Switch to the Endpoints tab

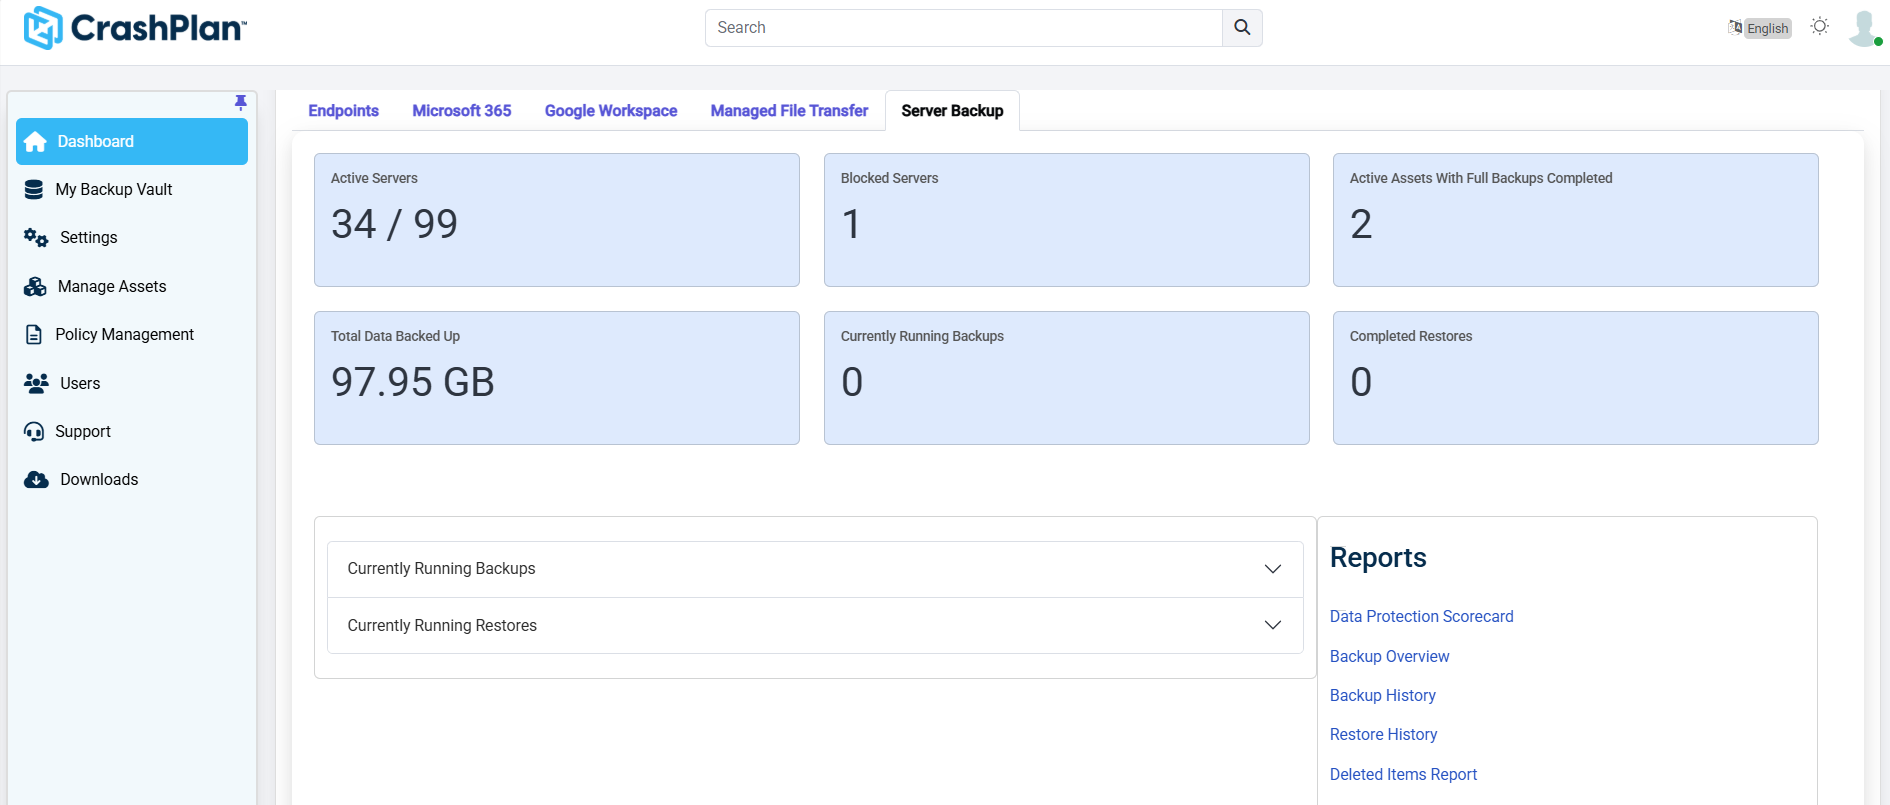(343, 111)
